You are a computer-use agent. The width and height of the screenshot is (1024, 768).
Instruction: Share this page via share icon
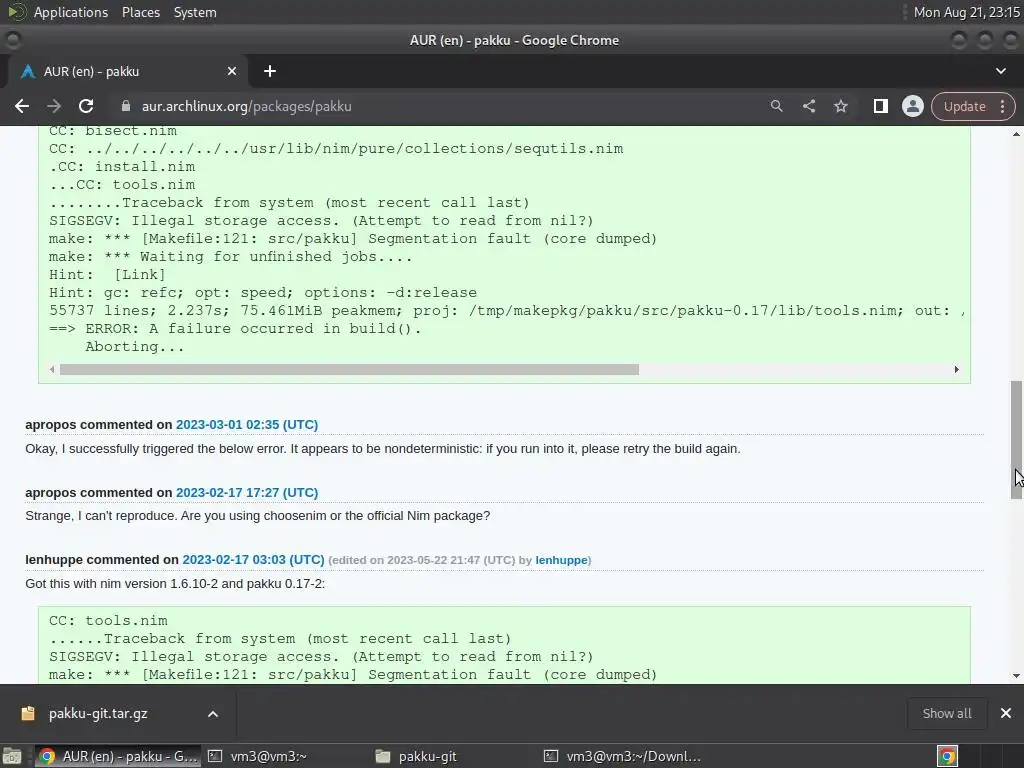808,106
